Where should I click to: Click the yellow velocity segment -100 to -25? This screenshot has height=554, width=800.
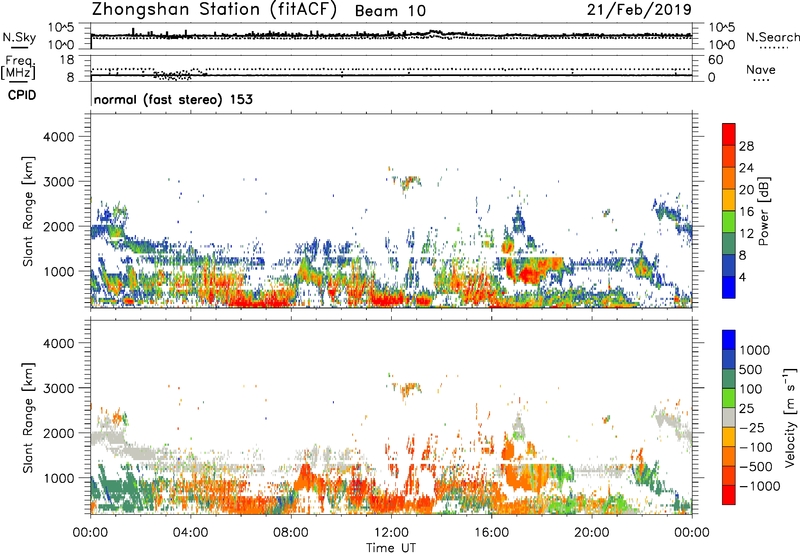(x=729, y=437)
